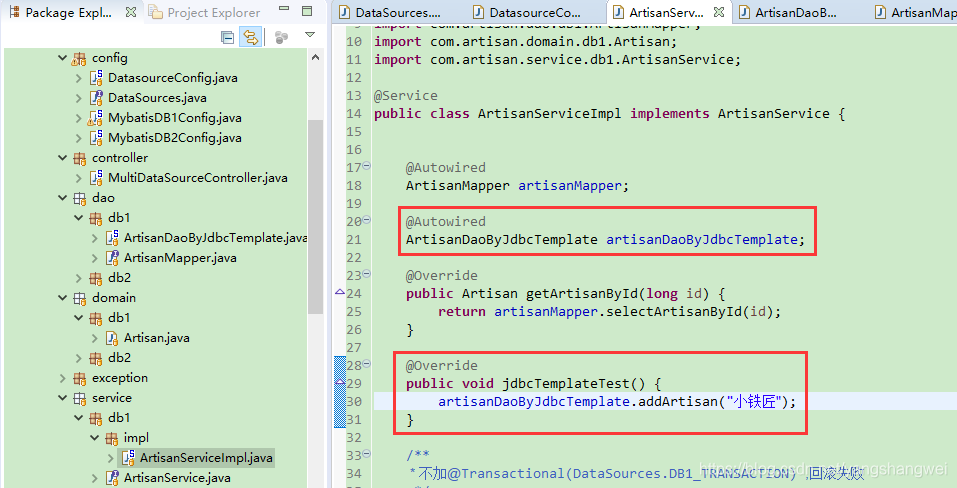Screen dimensions: 957x488
Task: Click the override marker at line 24
Action: (339, 294)
